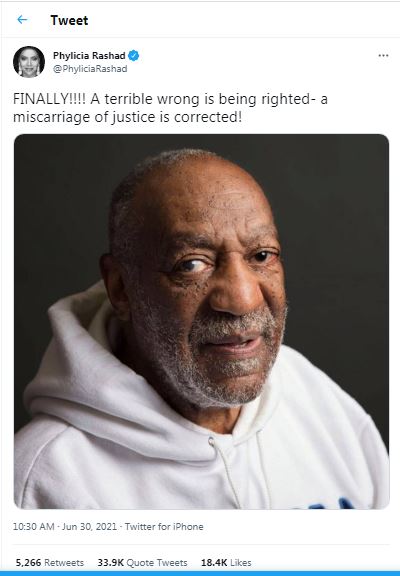The height and width of the screenshot is (576, 400).
Task: View the 5,266 Retweets list
Action: click(x=50, y=562)
